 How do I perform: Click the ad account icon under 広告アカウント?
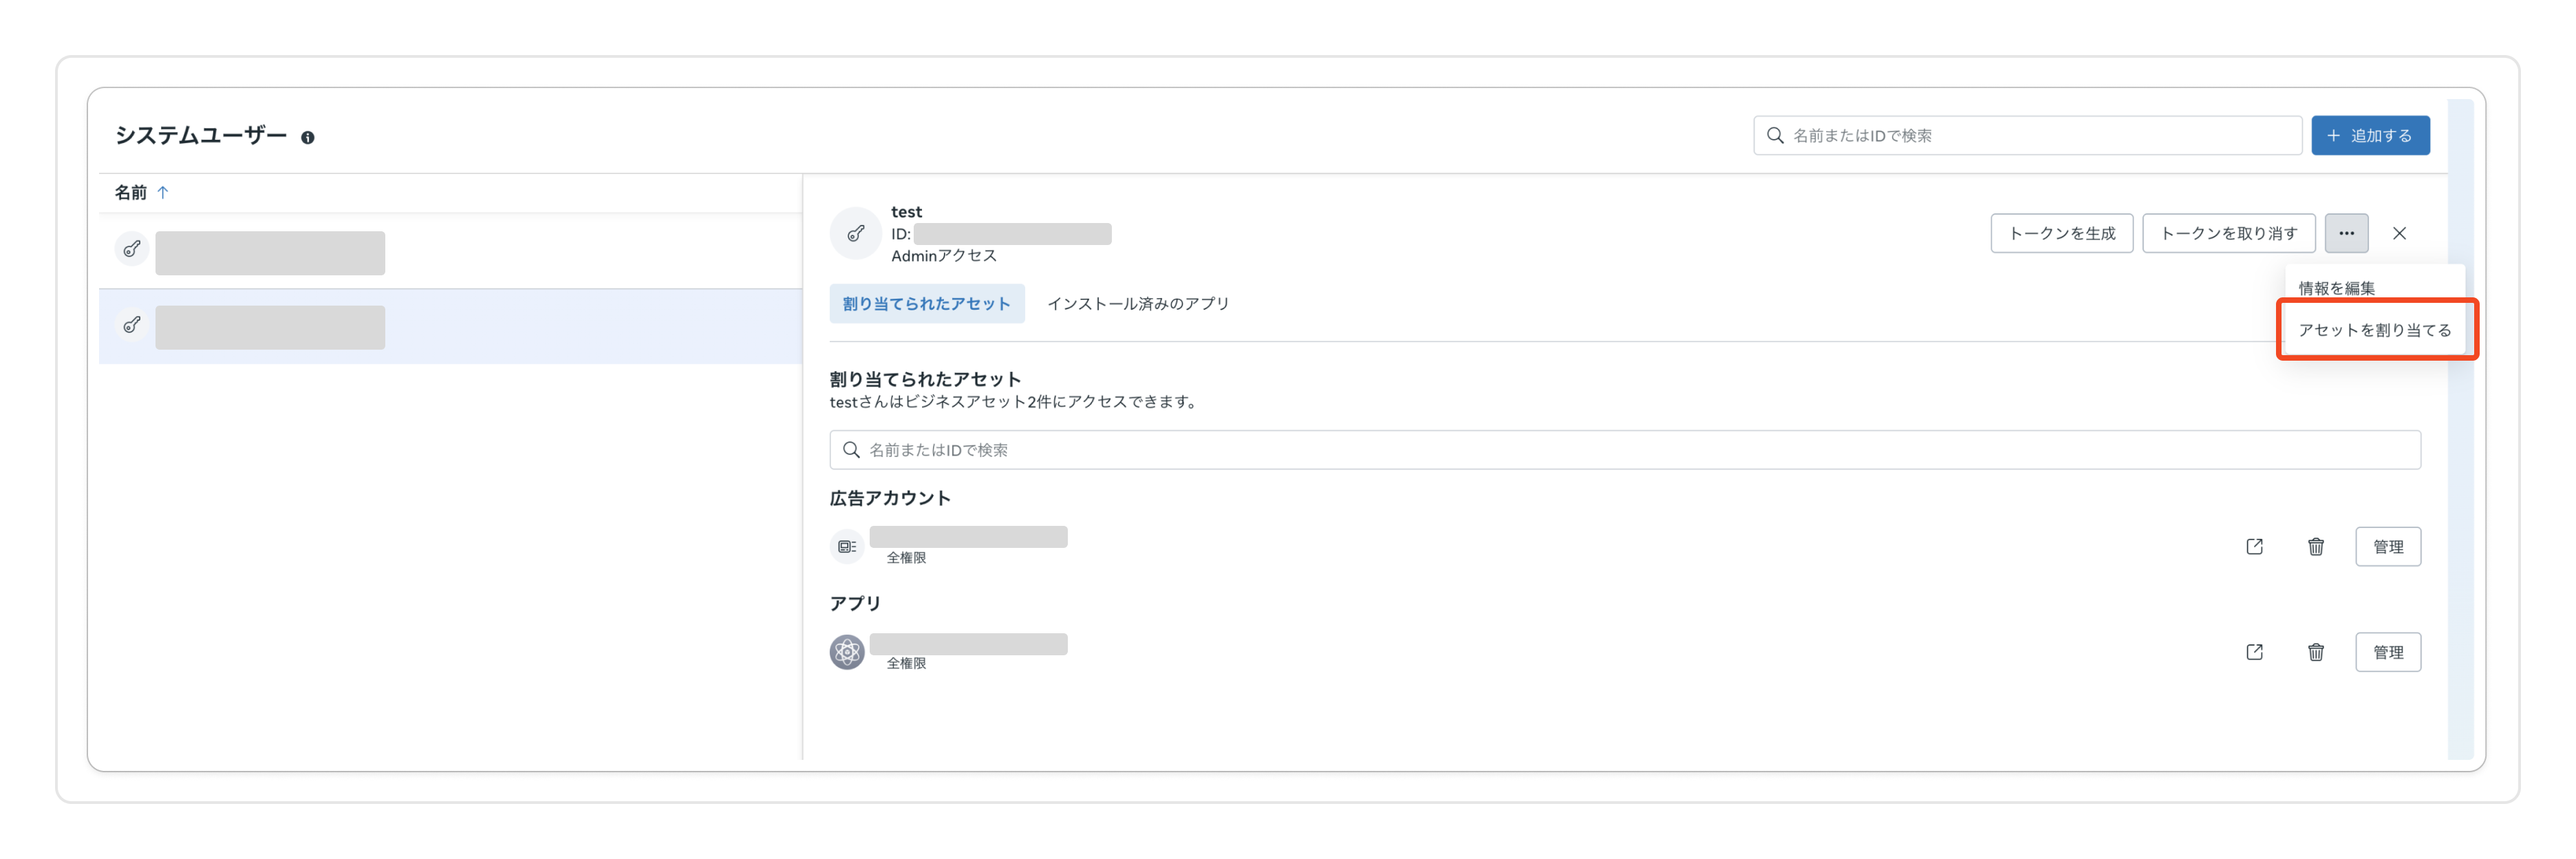click(847, 546)
